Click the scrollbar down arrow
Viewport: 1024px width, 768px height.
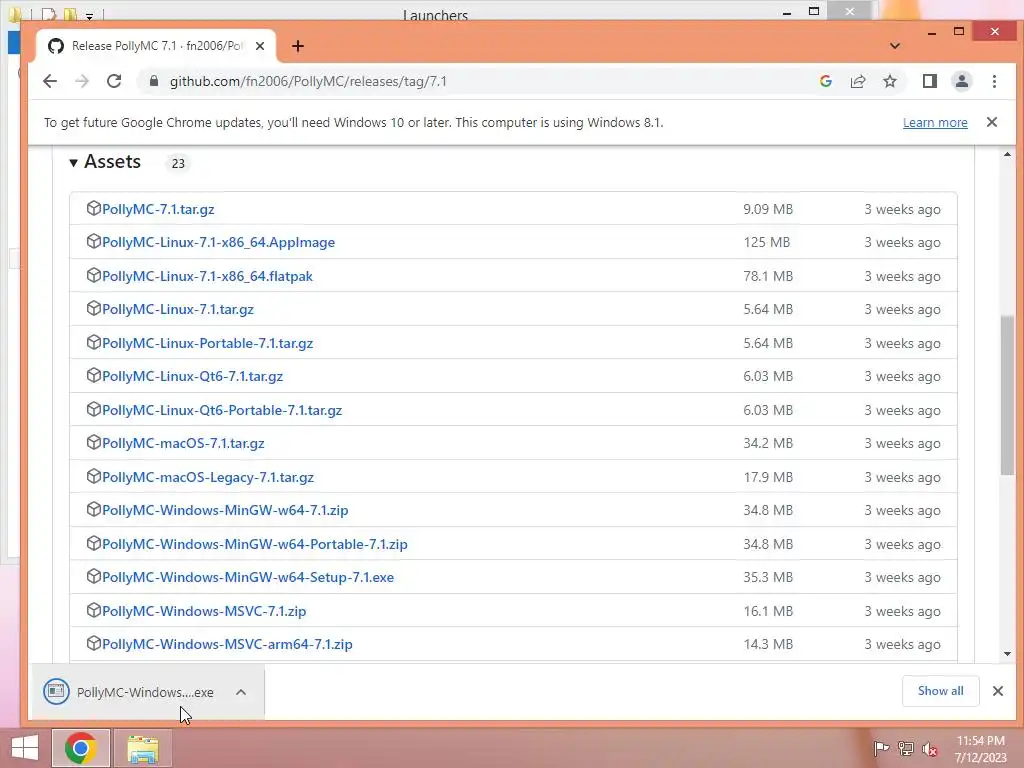click(1007, 654)
